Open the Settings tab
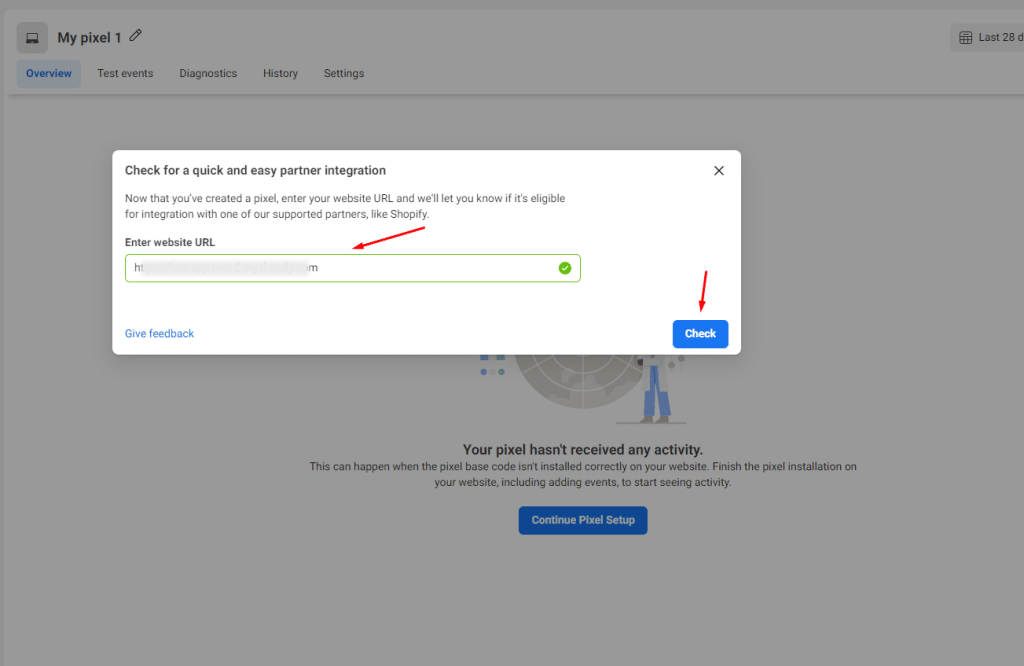Screen dimensions: 1024x666 click(343, 73)
